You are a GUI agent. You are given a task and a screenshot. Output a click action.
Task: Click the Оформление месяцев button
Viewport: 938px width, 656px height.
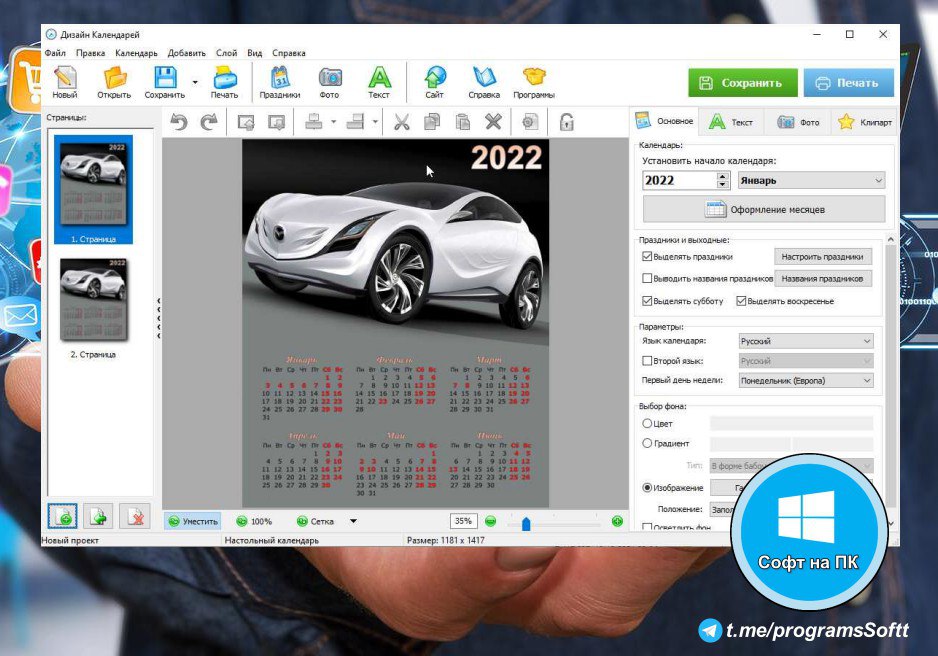(764, 210)
